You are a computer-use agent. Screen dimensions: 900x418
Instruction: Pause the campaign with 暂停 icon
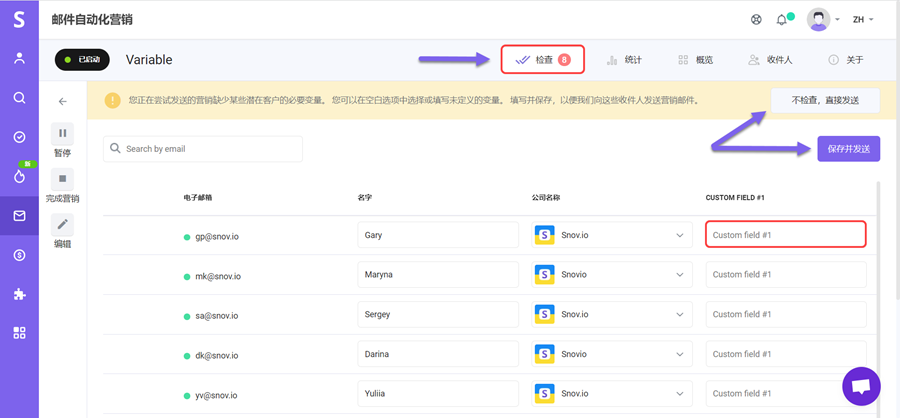pyautogui.click(x=63, y=133)
